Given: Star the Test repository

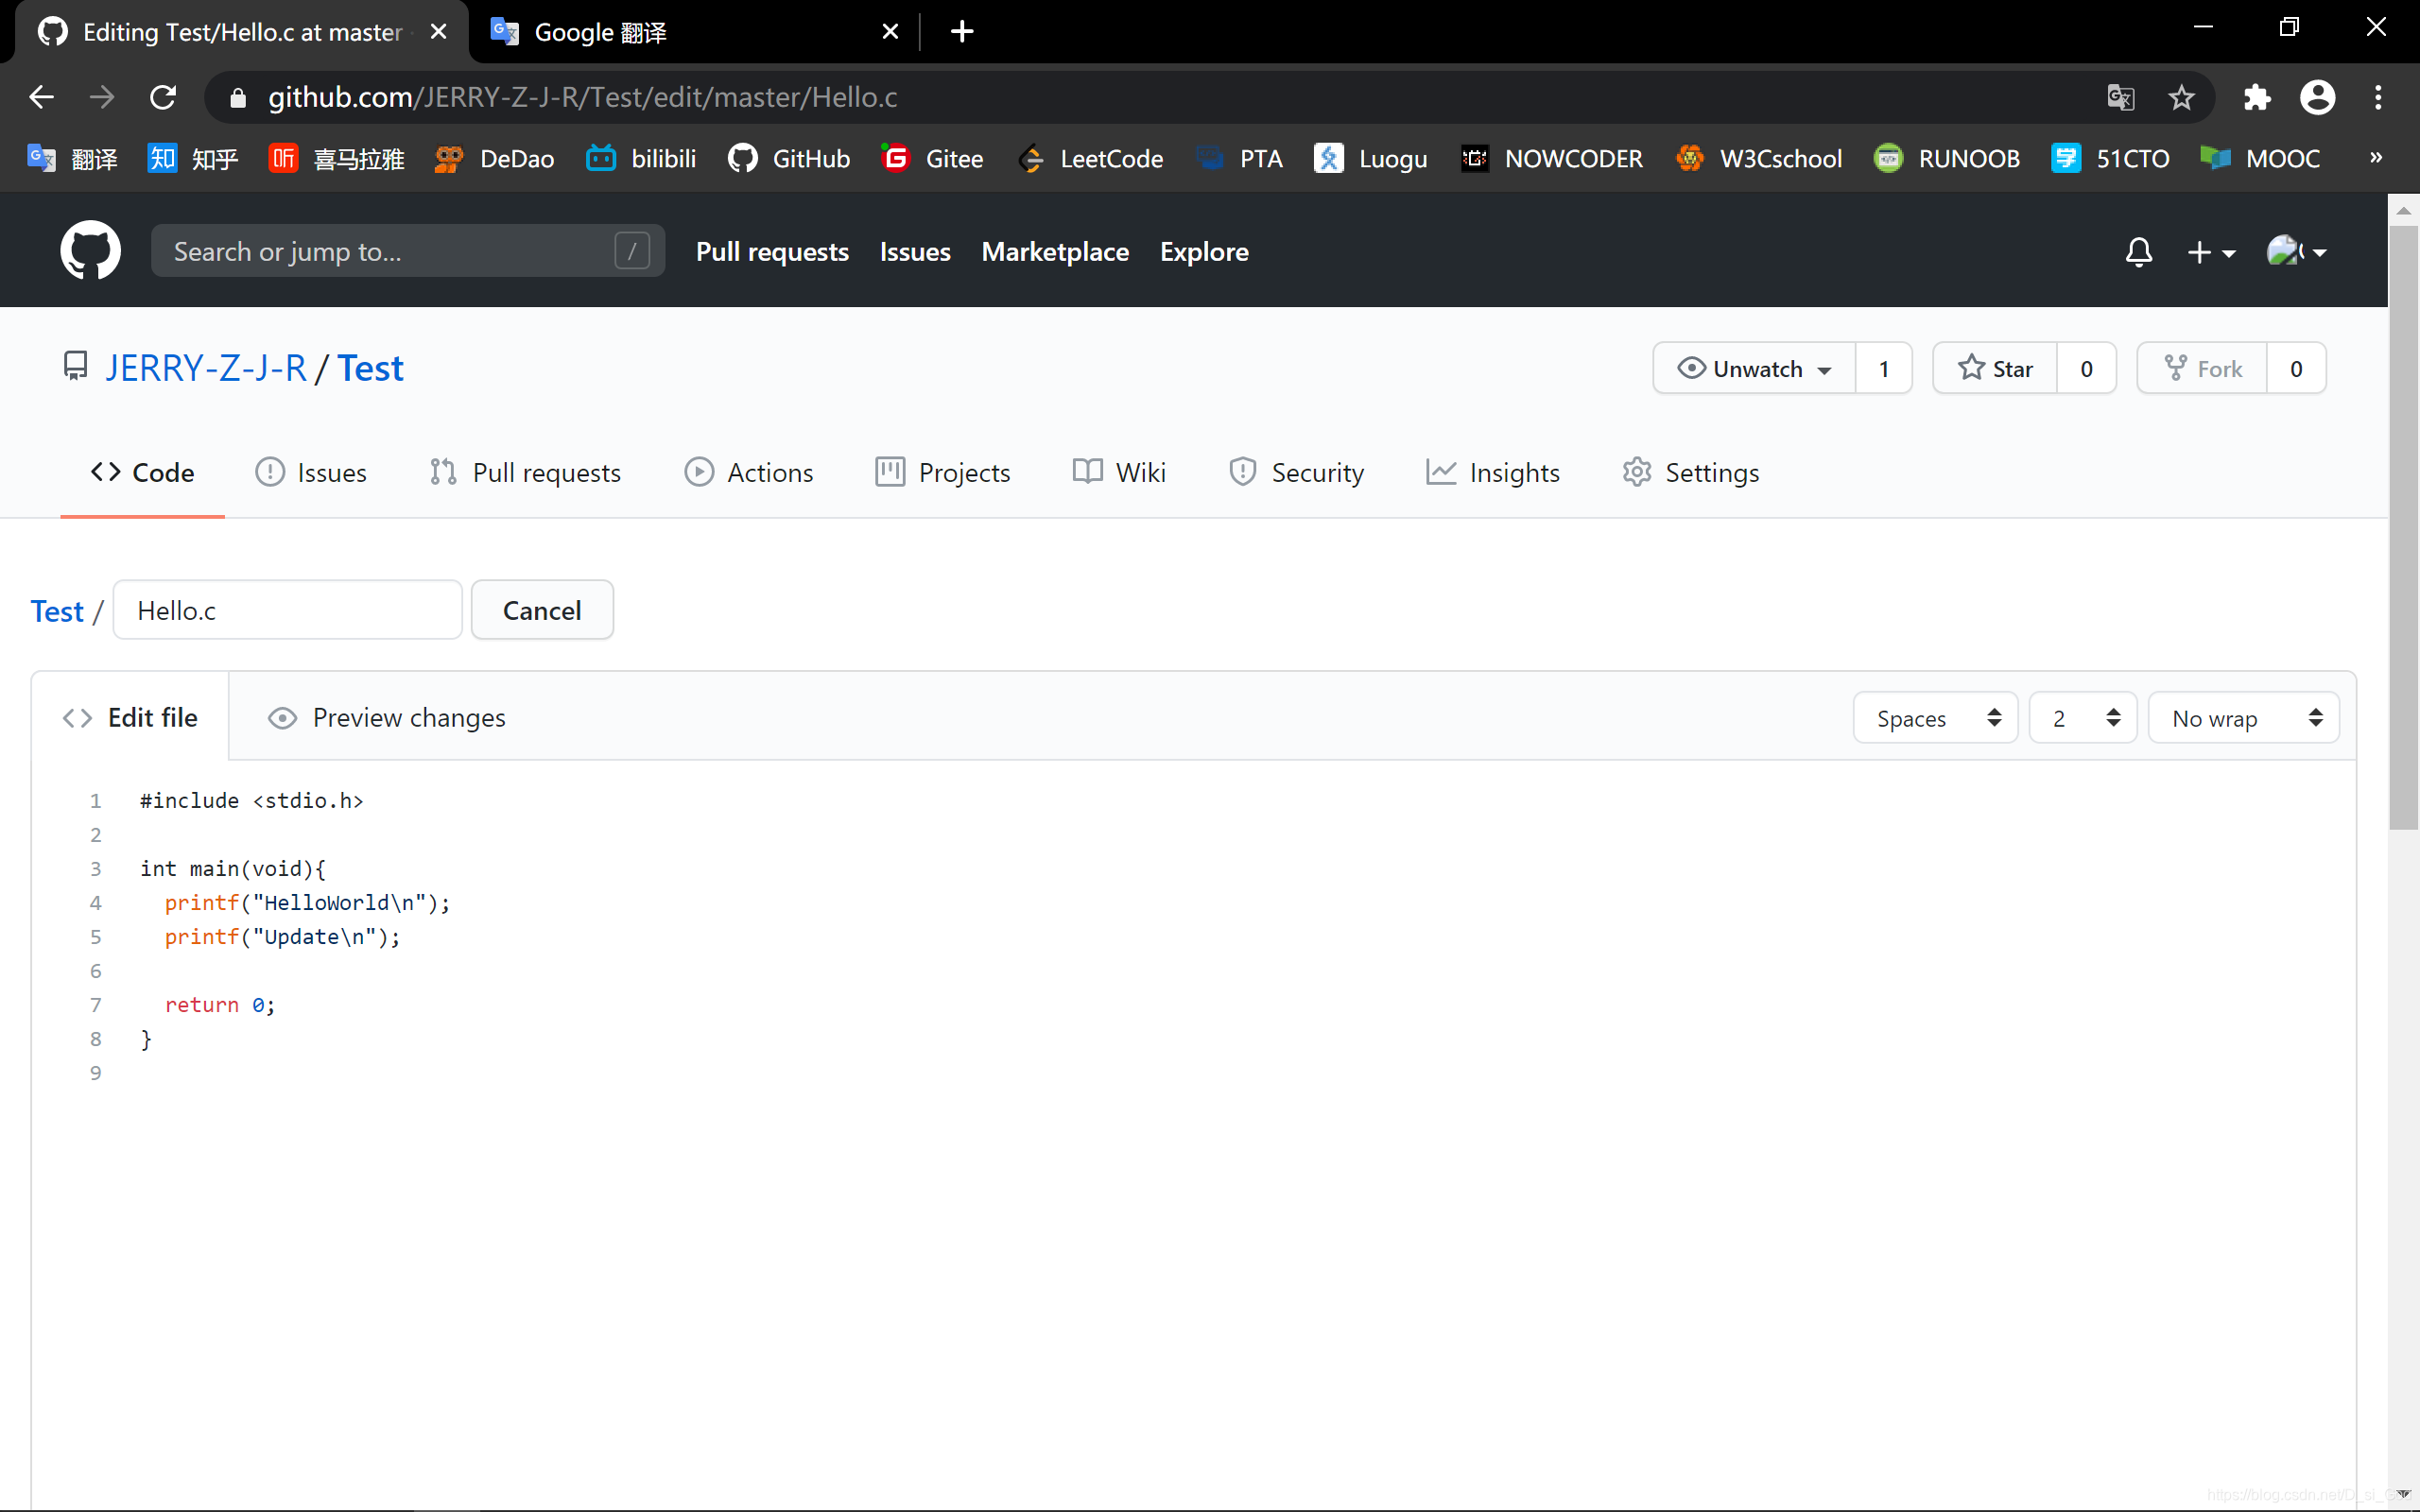Looking at the screenshot, I should 1995,369.
